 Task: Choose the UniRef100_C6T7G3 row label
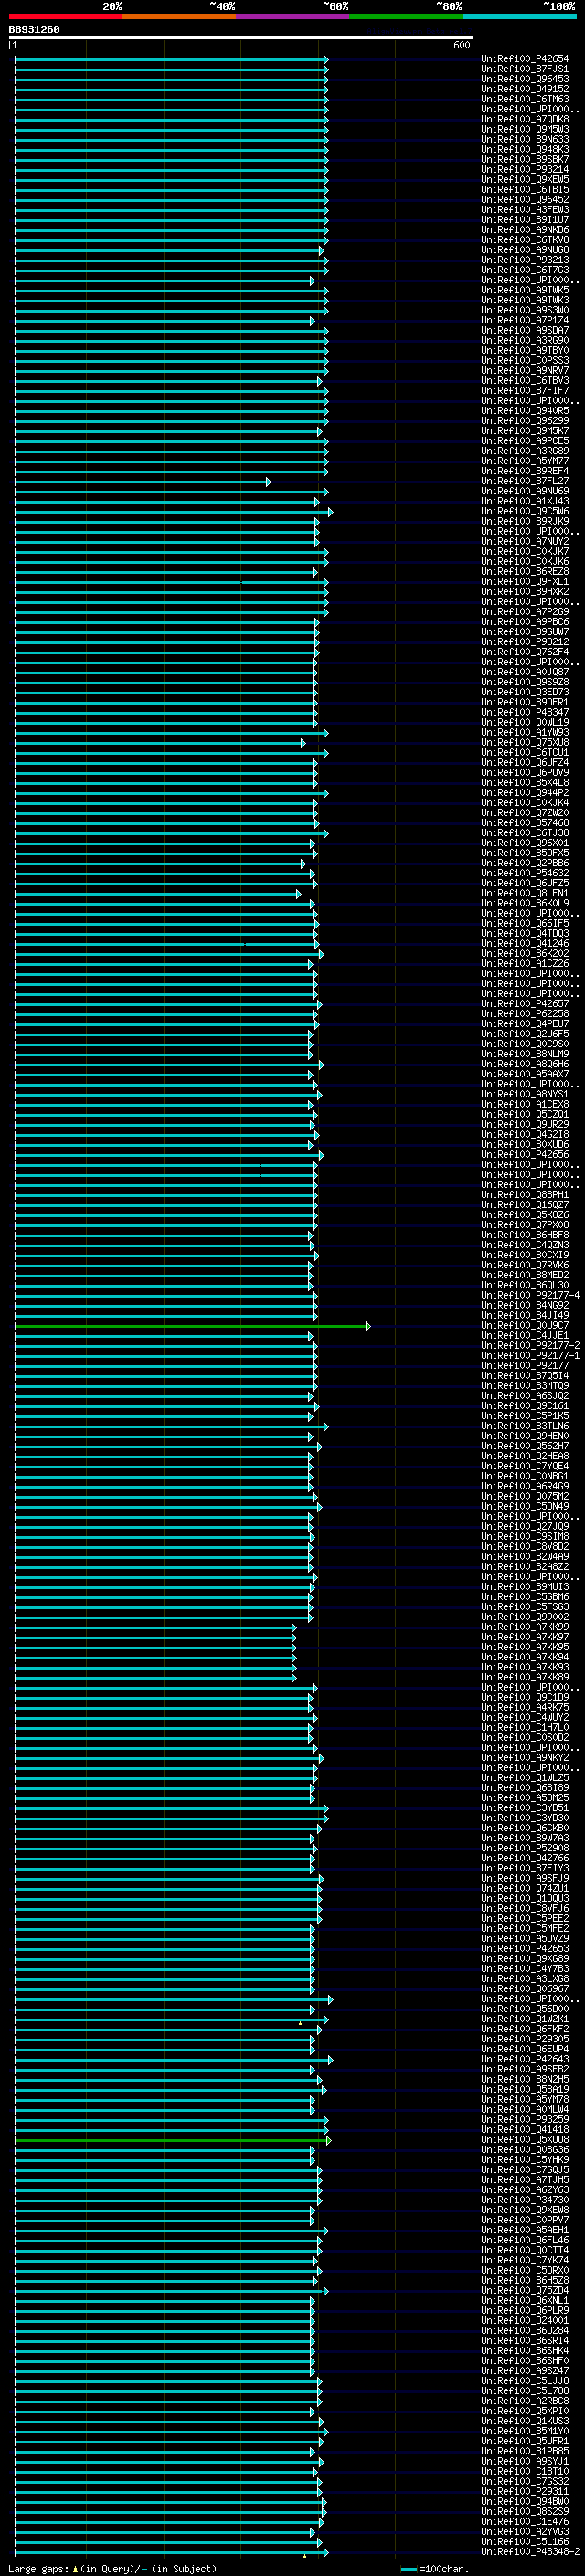click(525, 270)
